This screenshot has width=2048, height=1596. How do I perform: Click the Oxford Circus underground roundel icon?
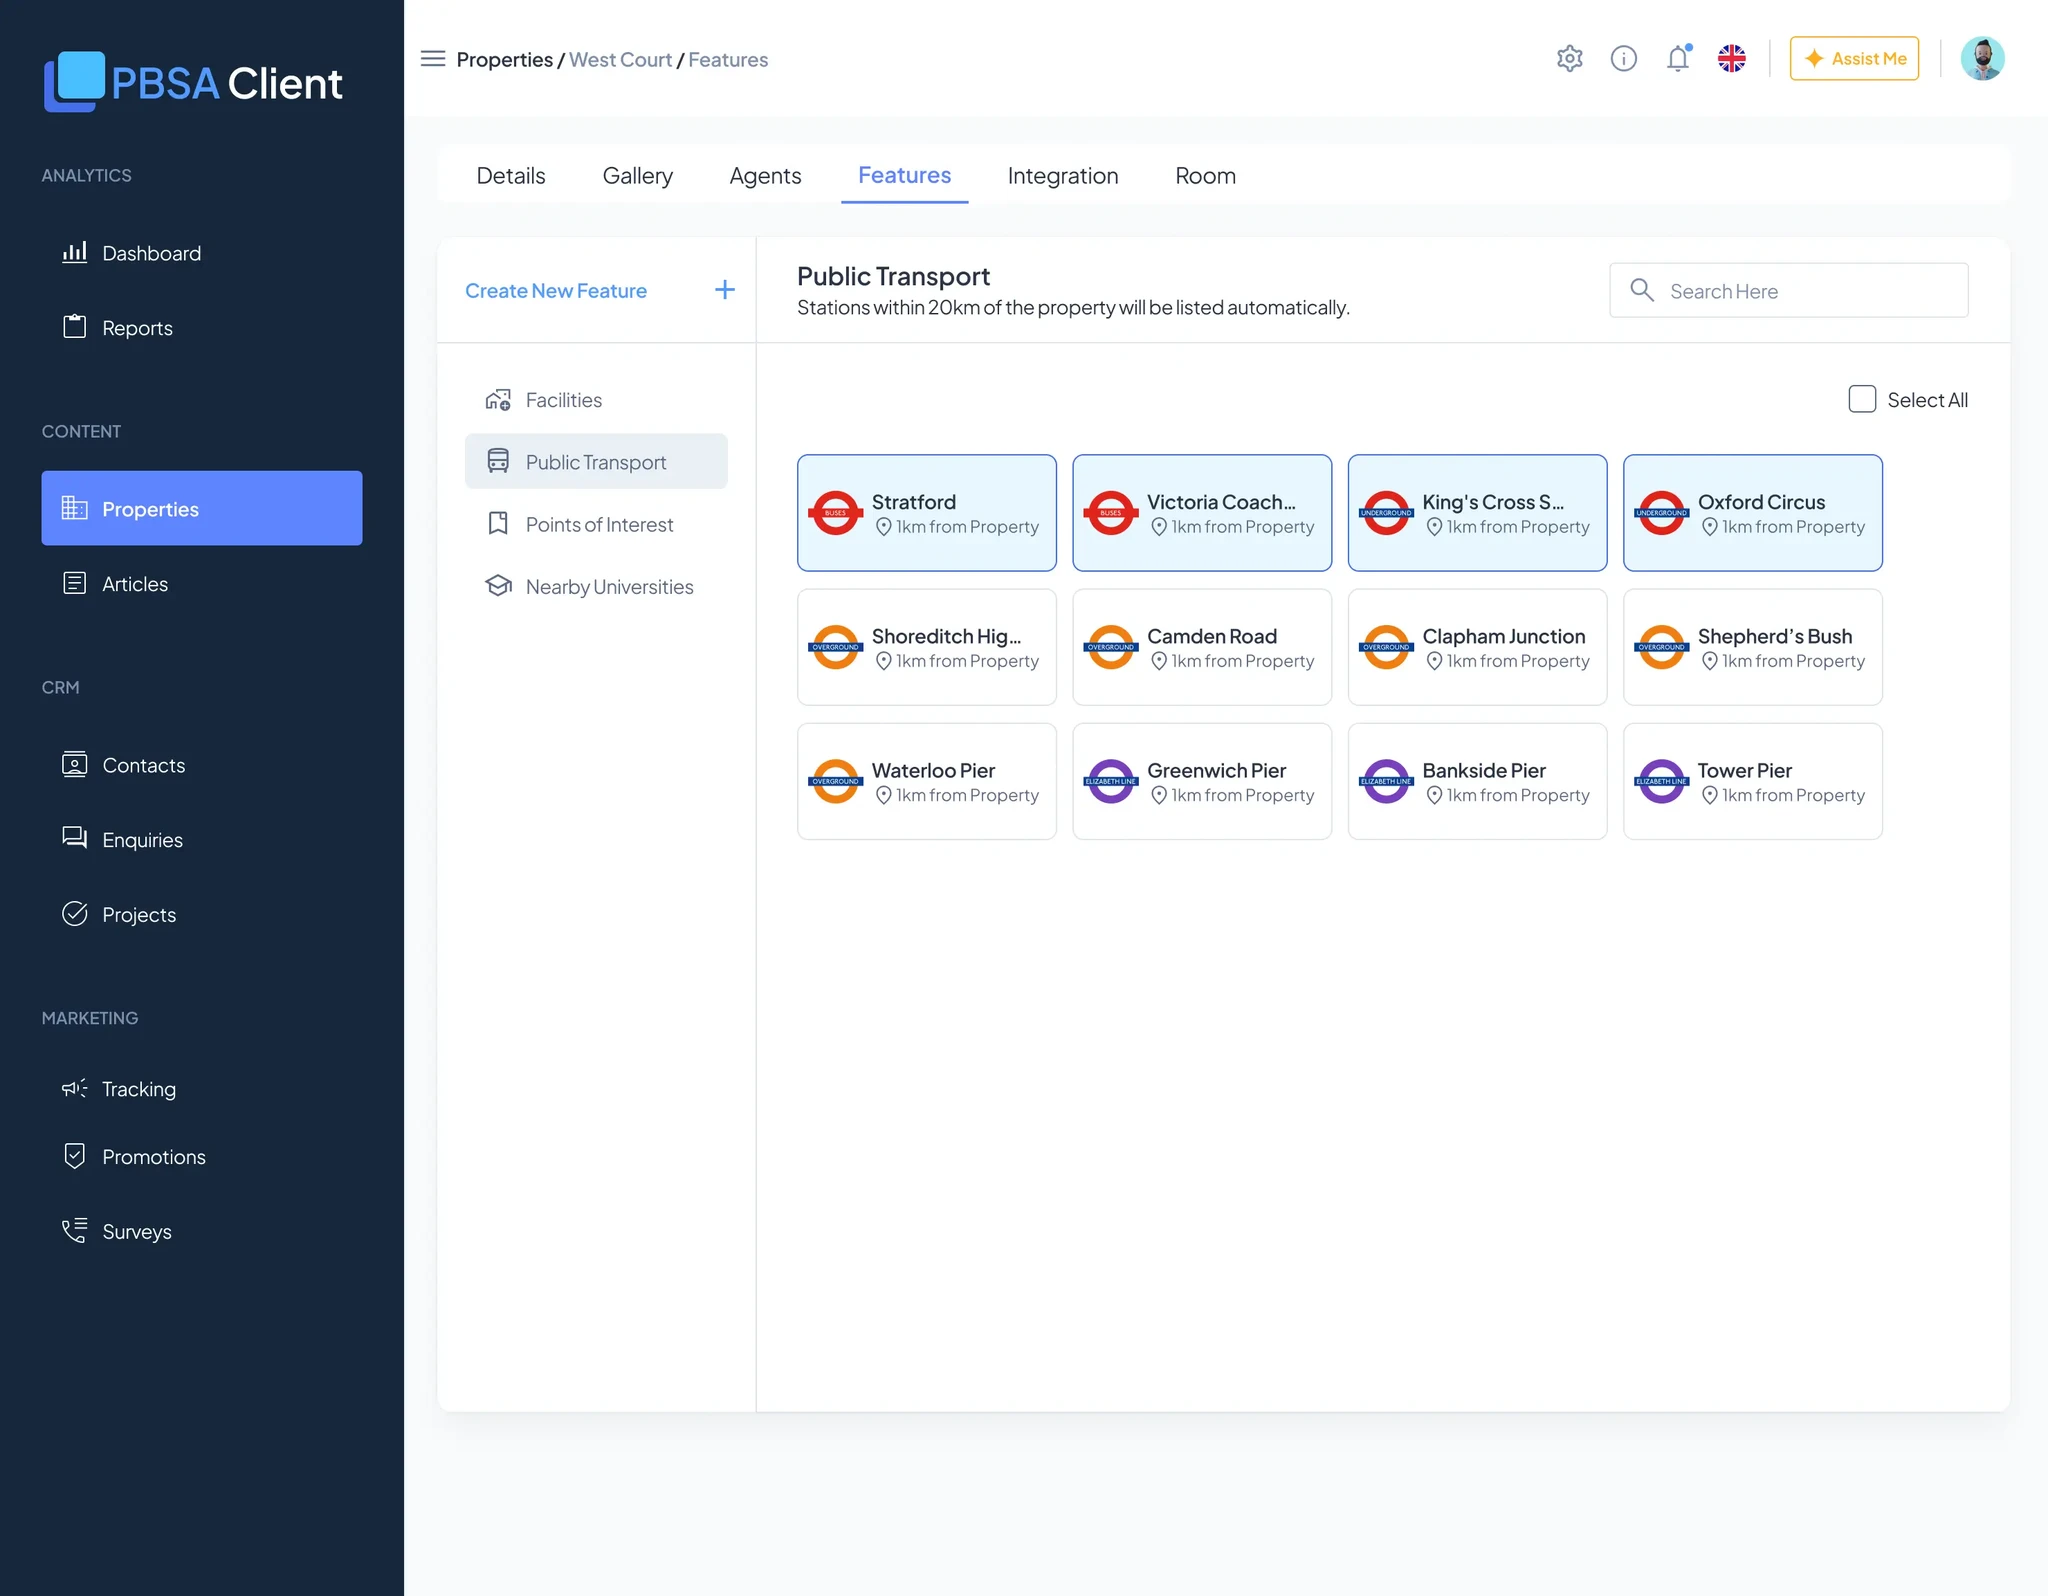[x=1661, y=513]
